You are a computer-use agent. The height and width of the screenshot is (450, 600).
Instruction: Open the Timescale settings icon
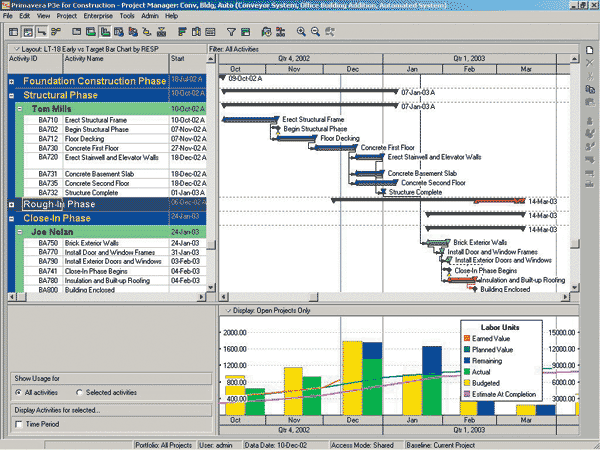[x=210, y=32]
